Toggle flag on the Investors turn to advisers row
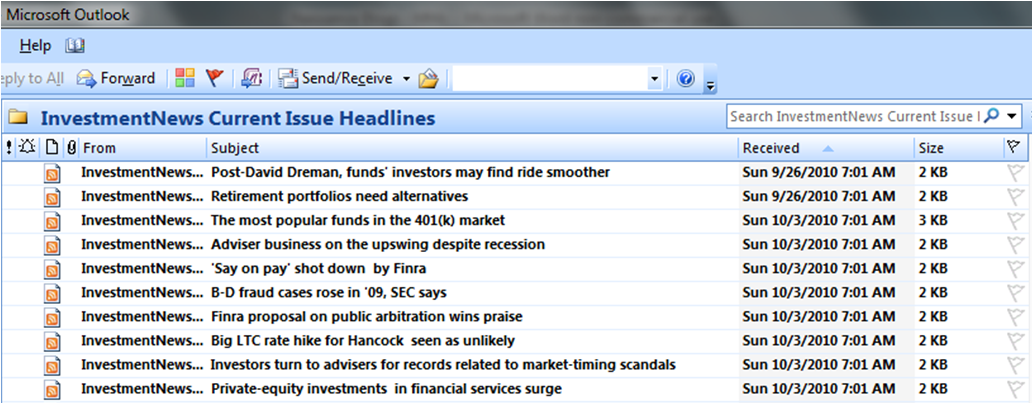This screenshot has height=404, width=1033. pos(1015,366)
